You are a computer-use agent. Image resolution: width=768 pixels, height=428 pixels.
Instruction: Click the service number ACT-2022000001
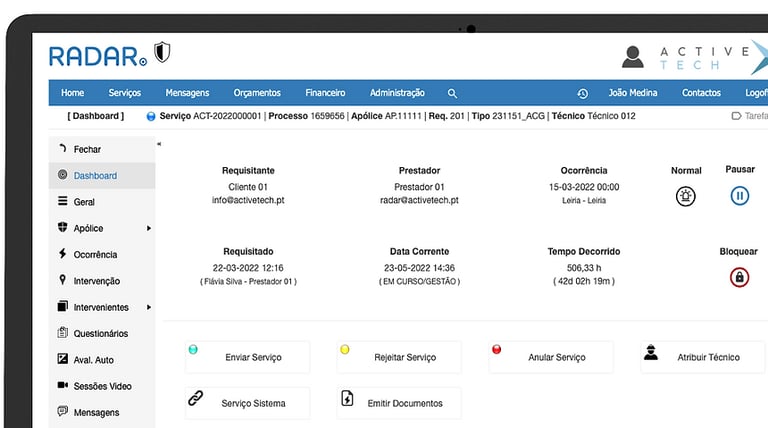227,116
